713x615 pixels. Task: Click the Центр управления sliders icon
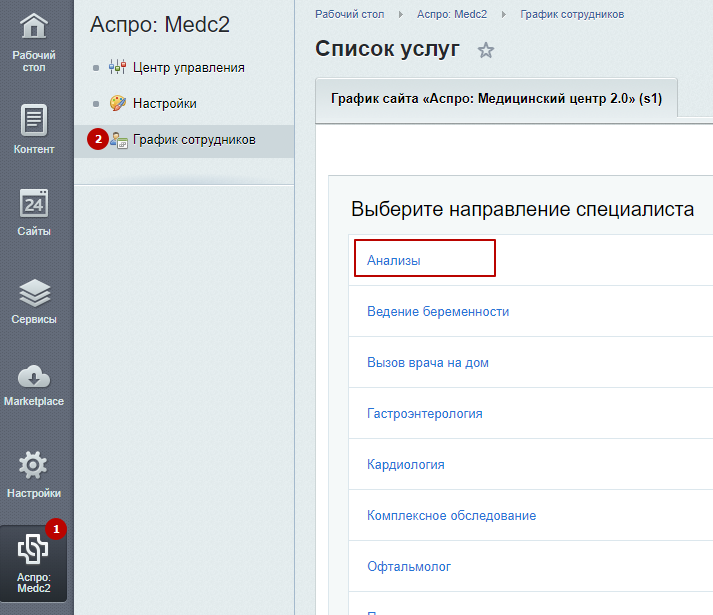117,67
